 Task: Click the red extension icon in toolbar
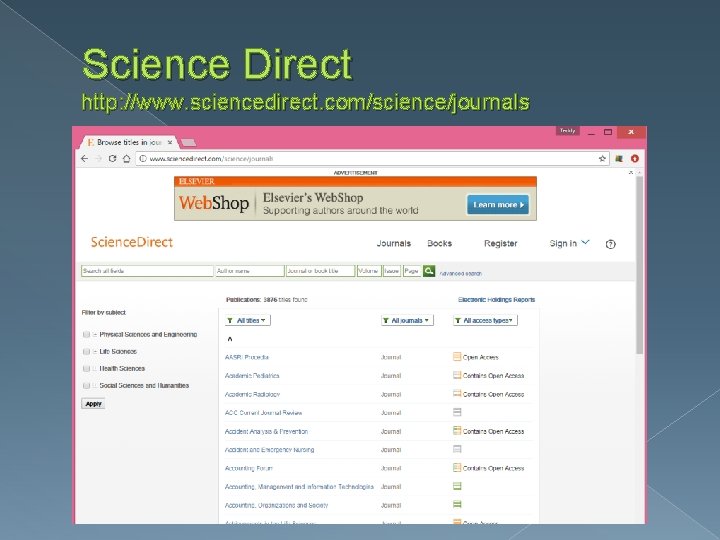point(635,158)
